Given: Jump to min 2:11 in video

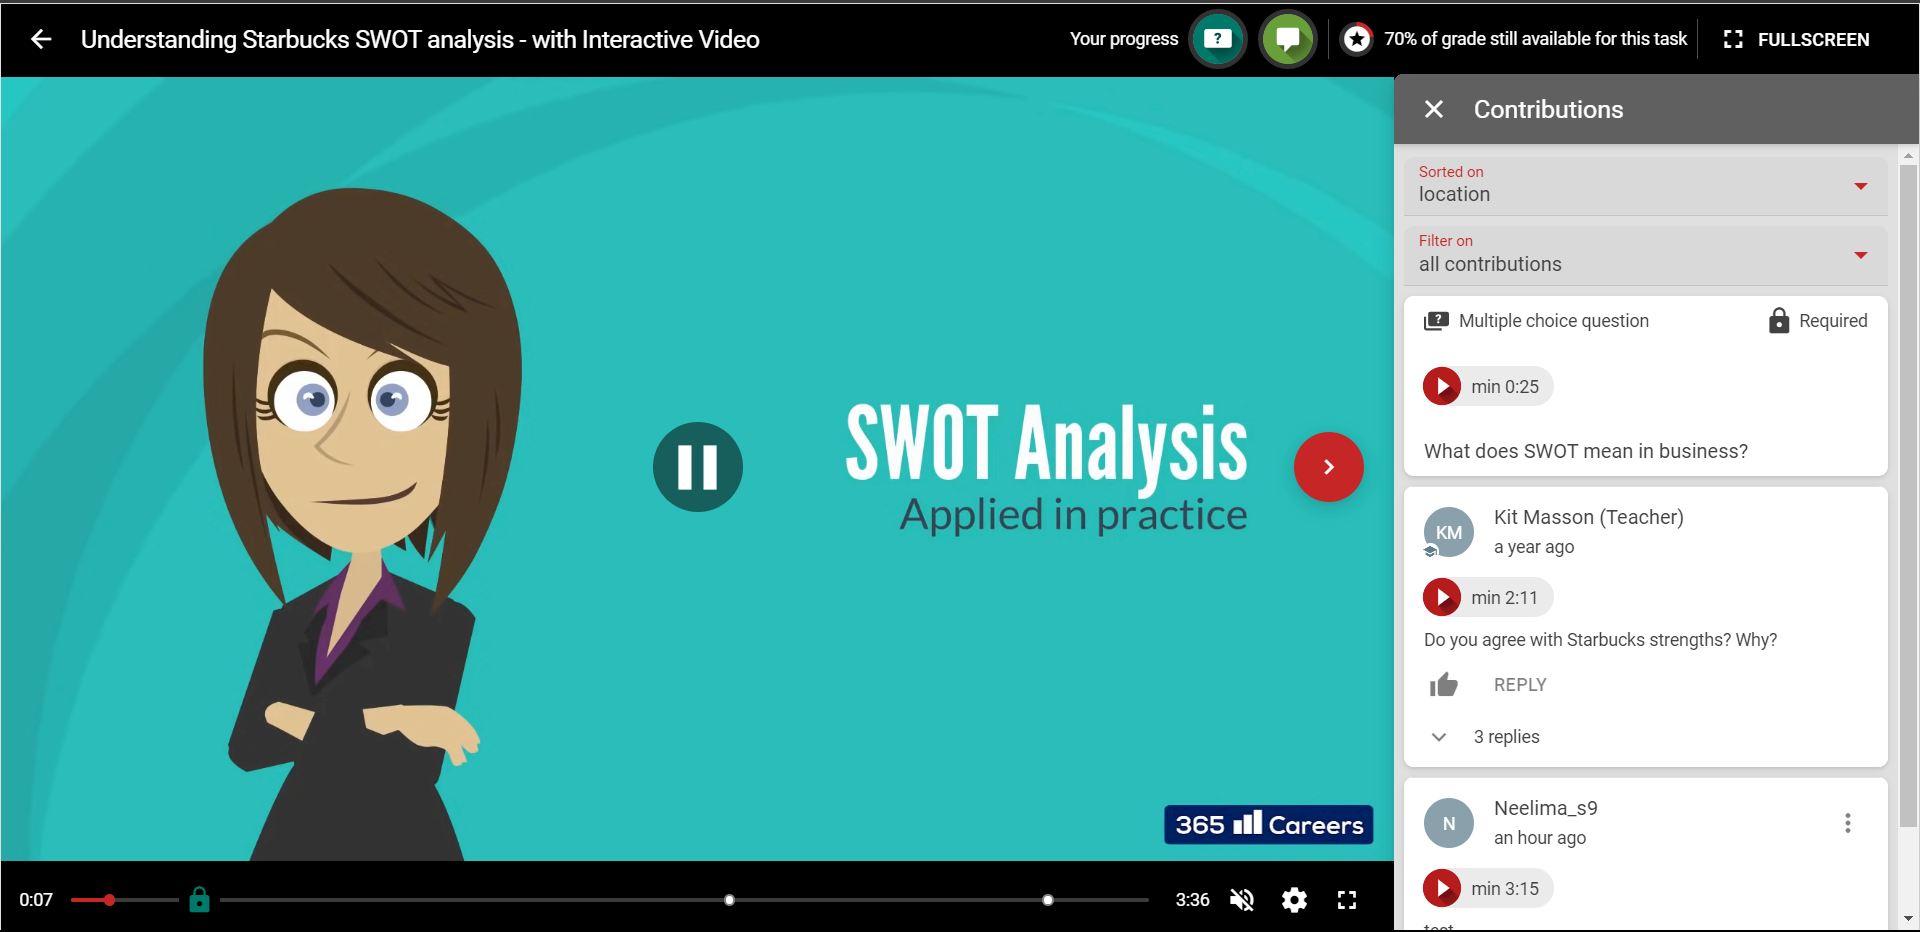Looking at the screenshot, I should [x=1488, y=597].
